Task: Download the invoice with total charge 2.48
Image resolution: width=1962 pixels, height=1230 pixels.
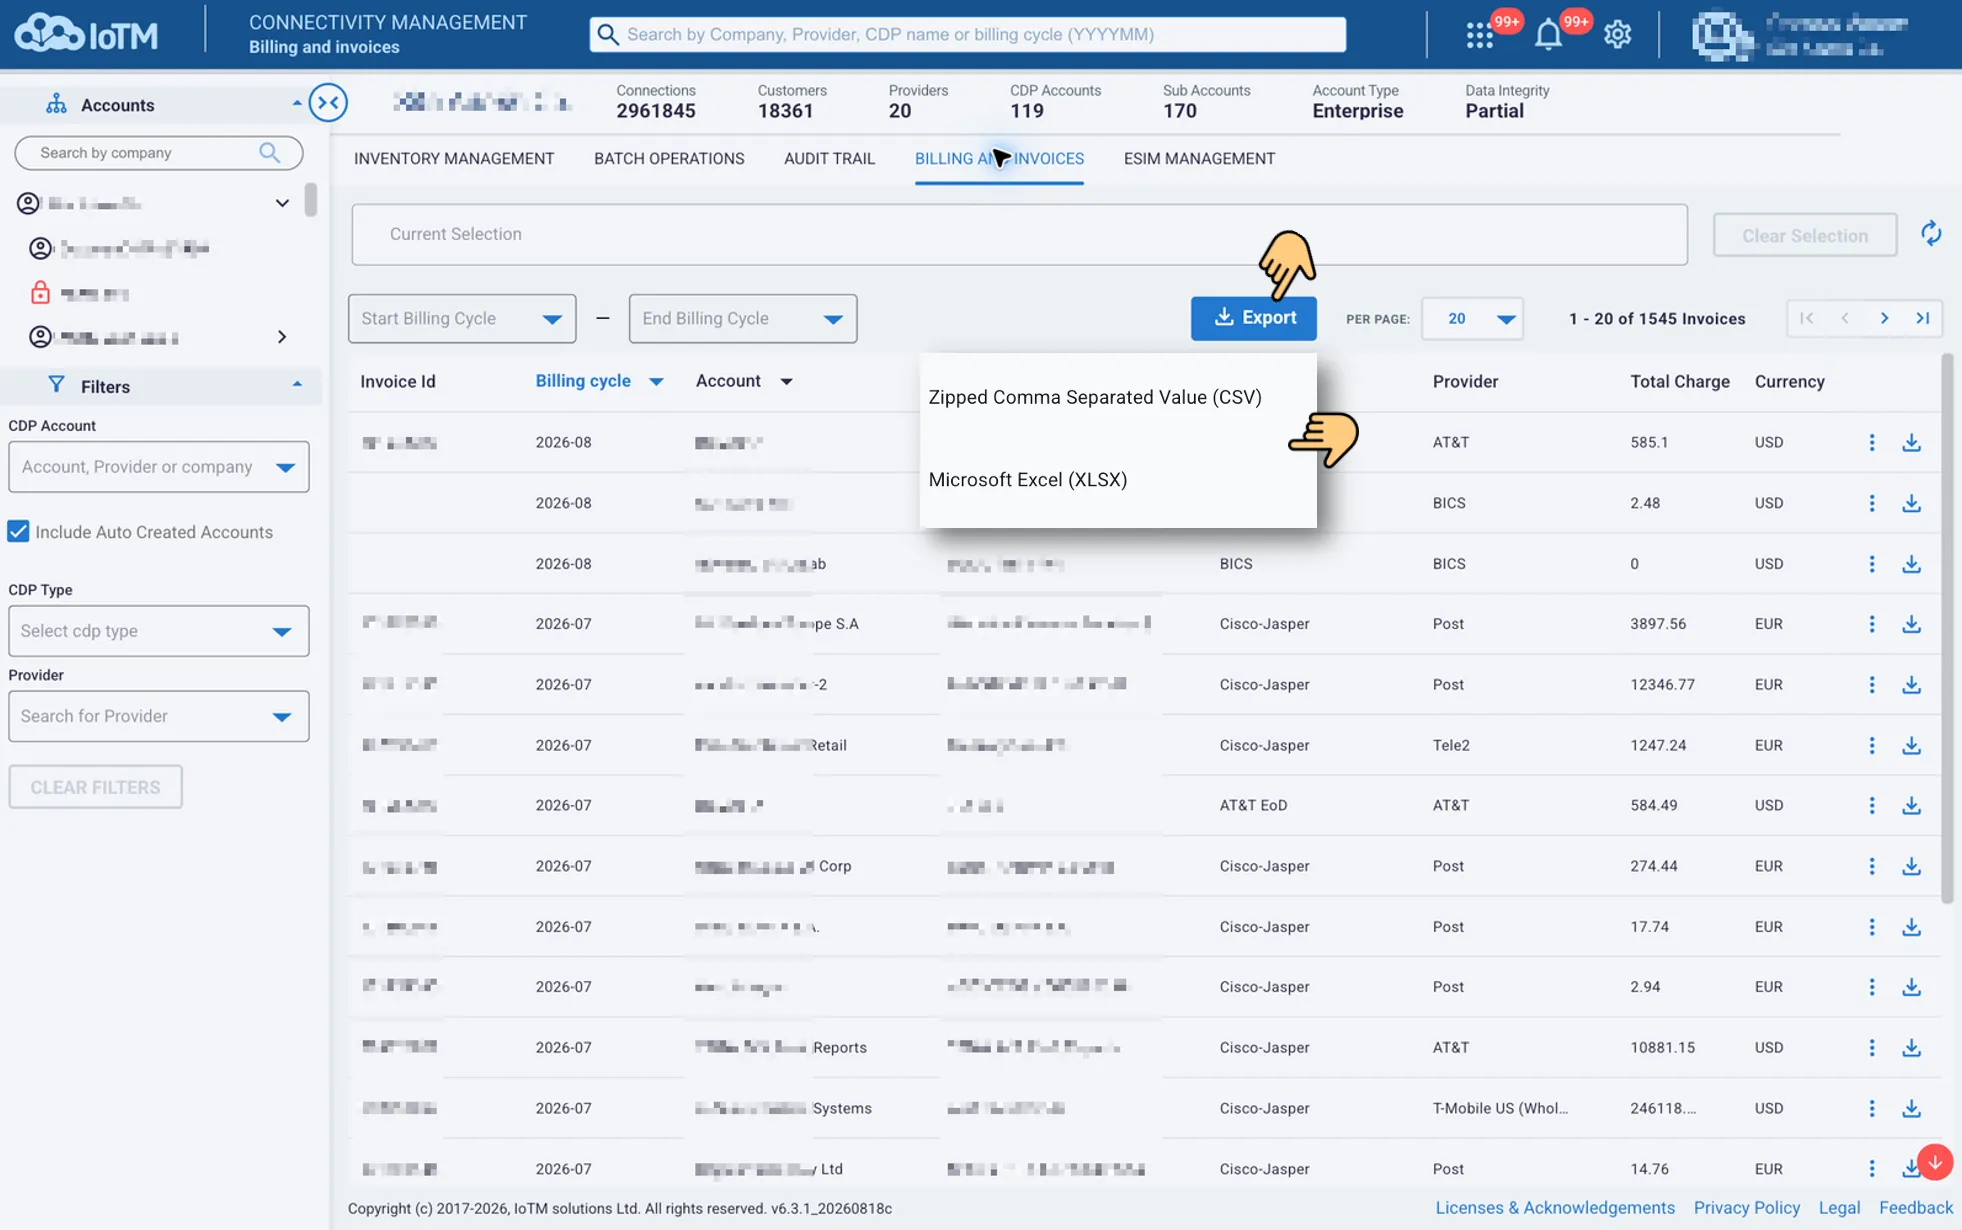Action: click(1911, 503)
